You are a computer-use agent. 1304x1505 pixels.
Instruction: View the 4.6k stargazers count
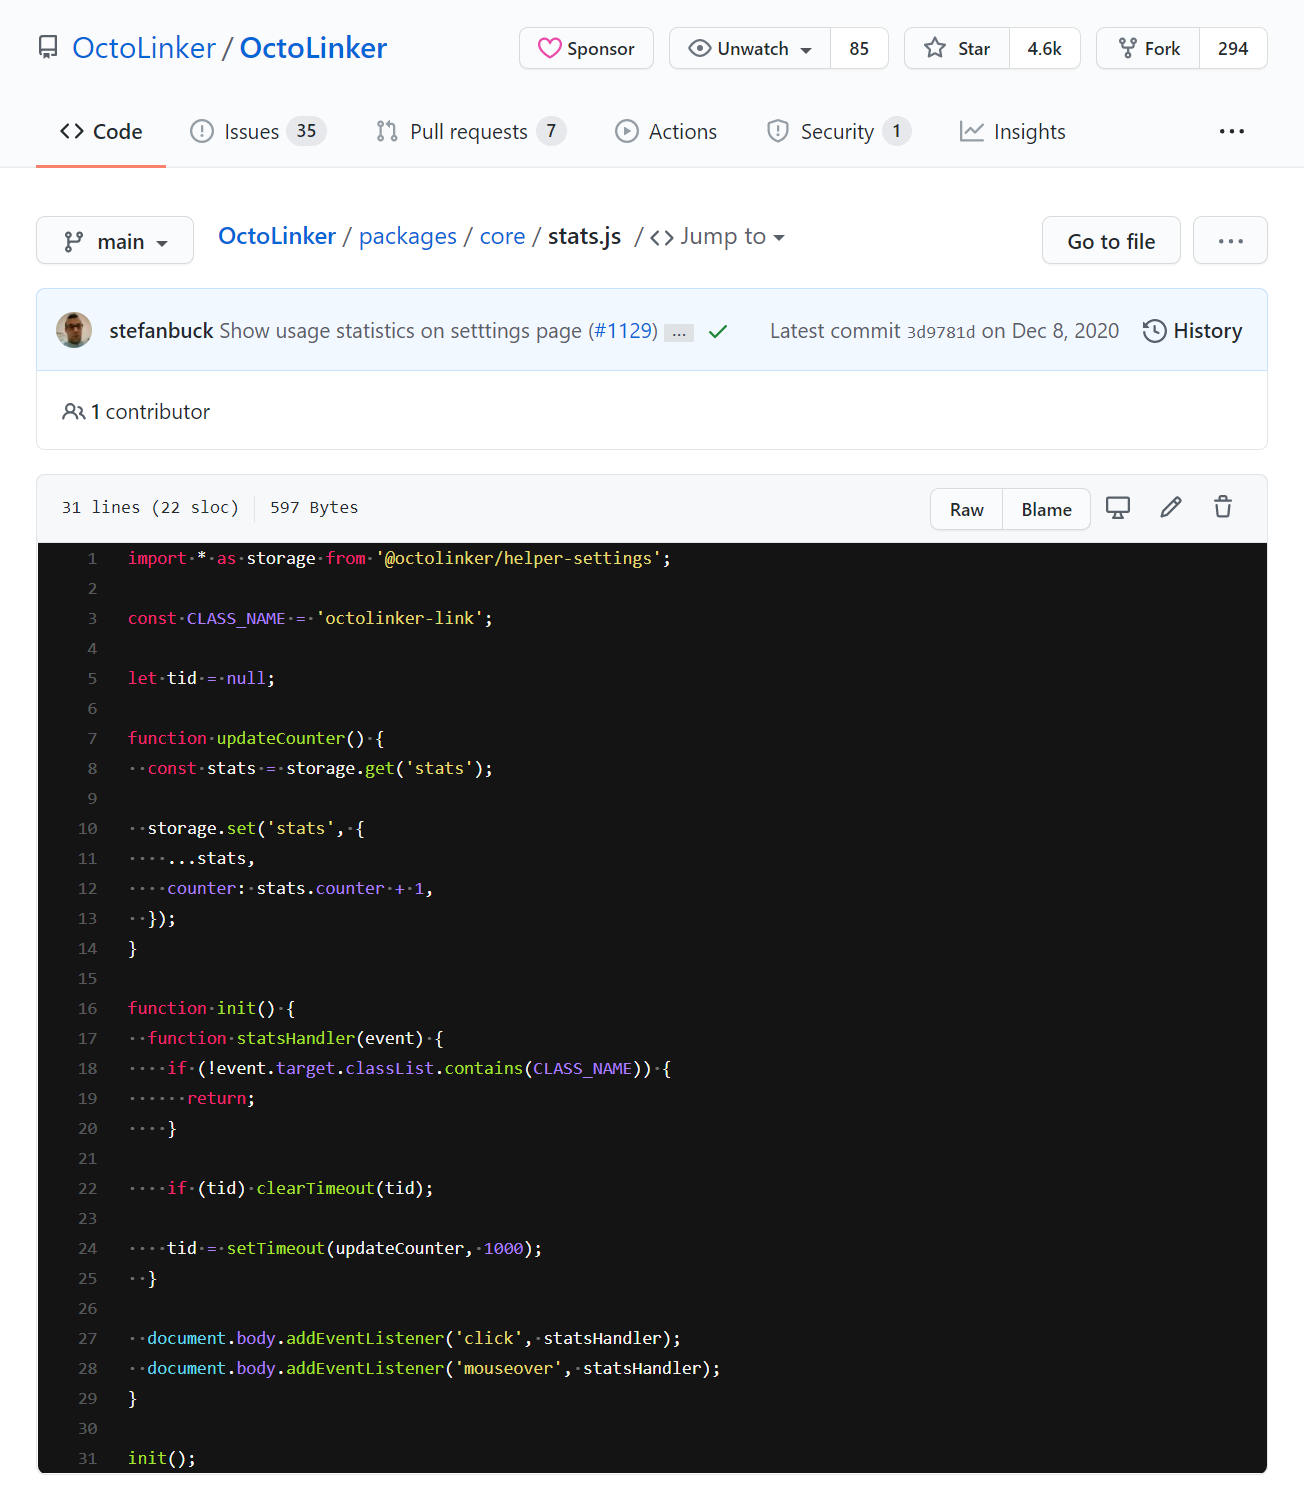(1045, 48)
